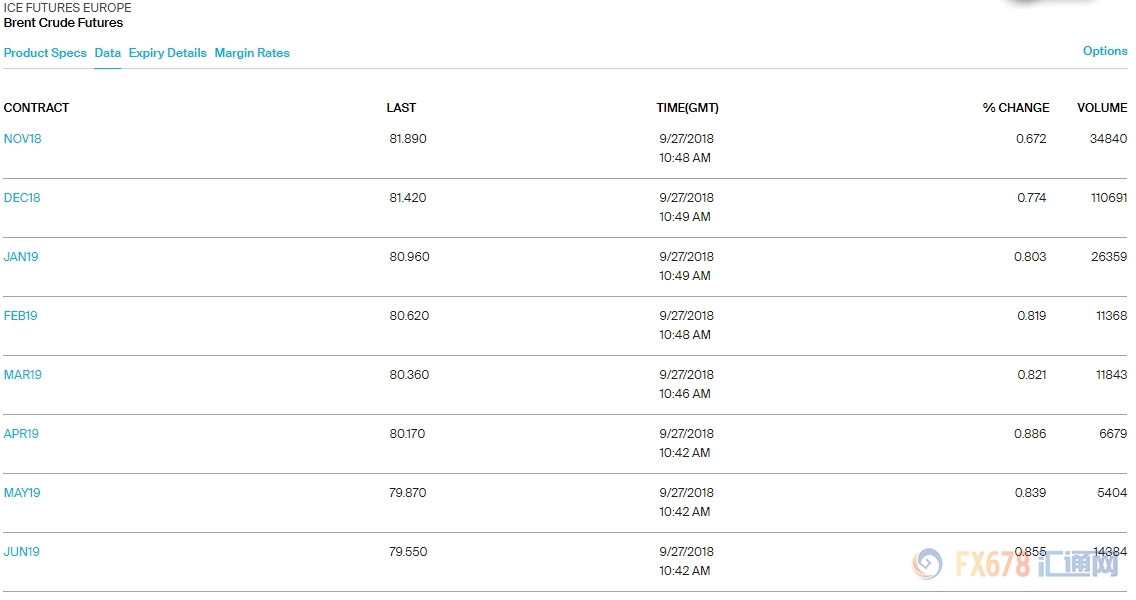Switch to Expiry Details tab

click(x=167, y=53)
